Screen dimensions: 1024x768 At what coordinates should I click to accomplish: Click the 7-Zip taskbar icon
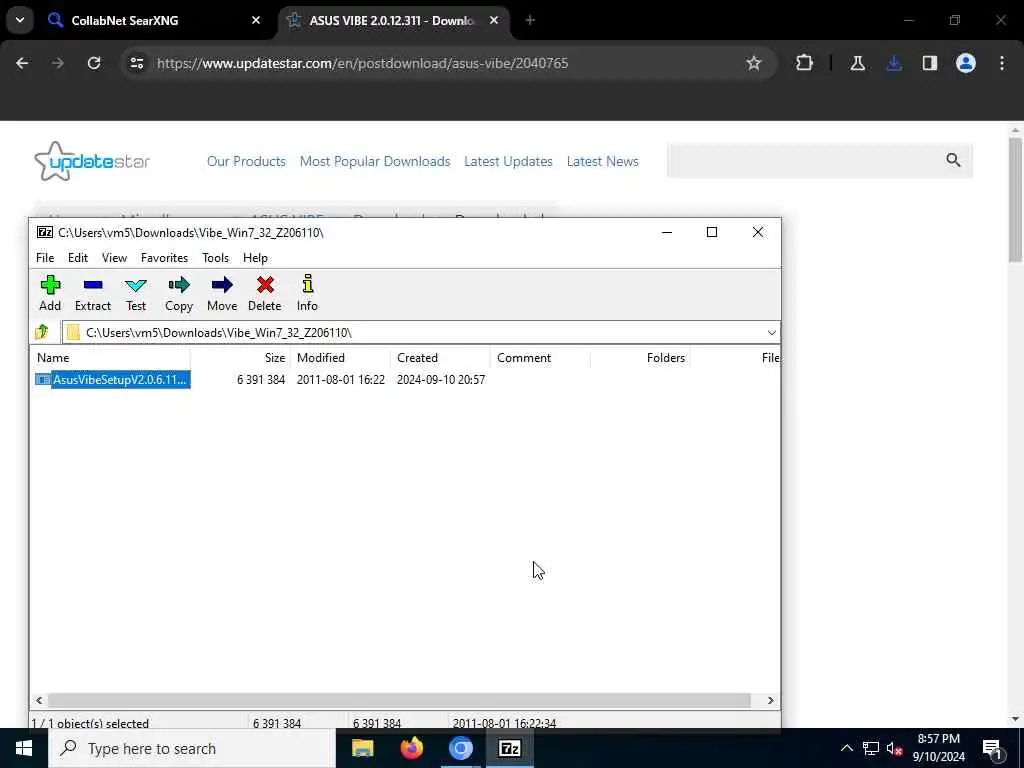(x=509, y=748)
